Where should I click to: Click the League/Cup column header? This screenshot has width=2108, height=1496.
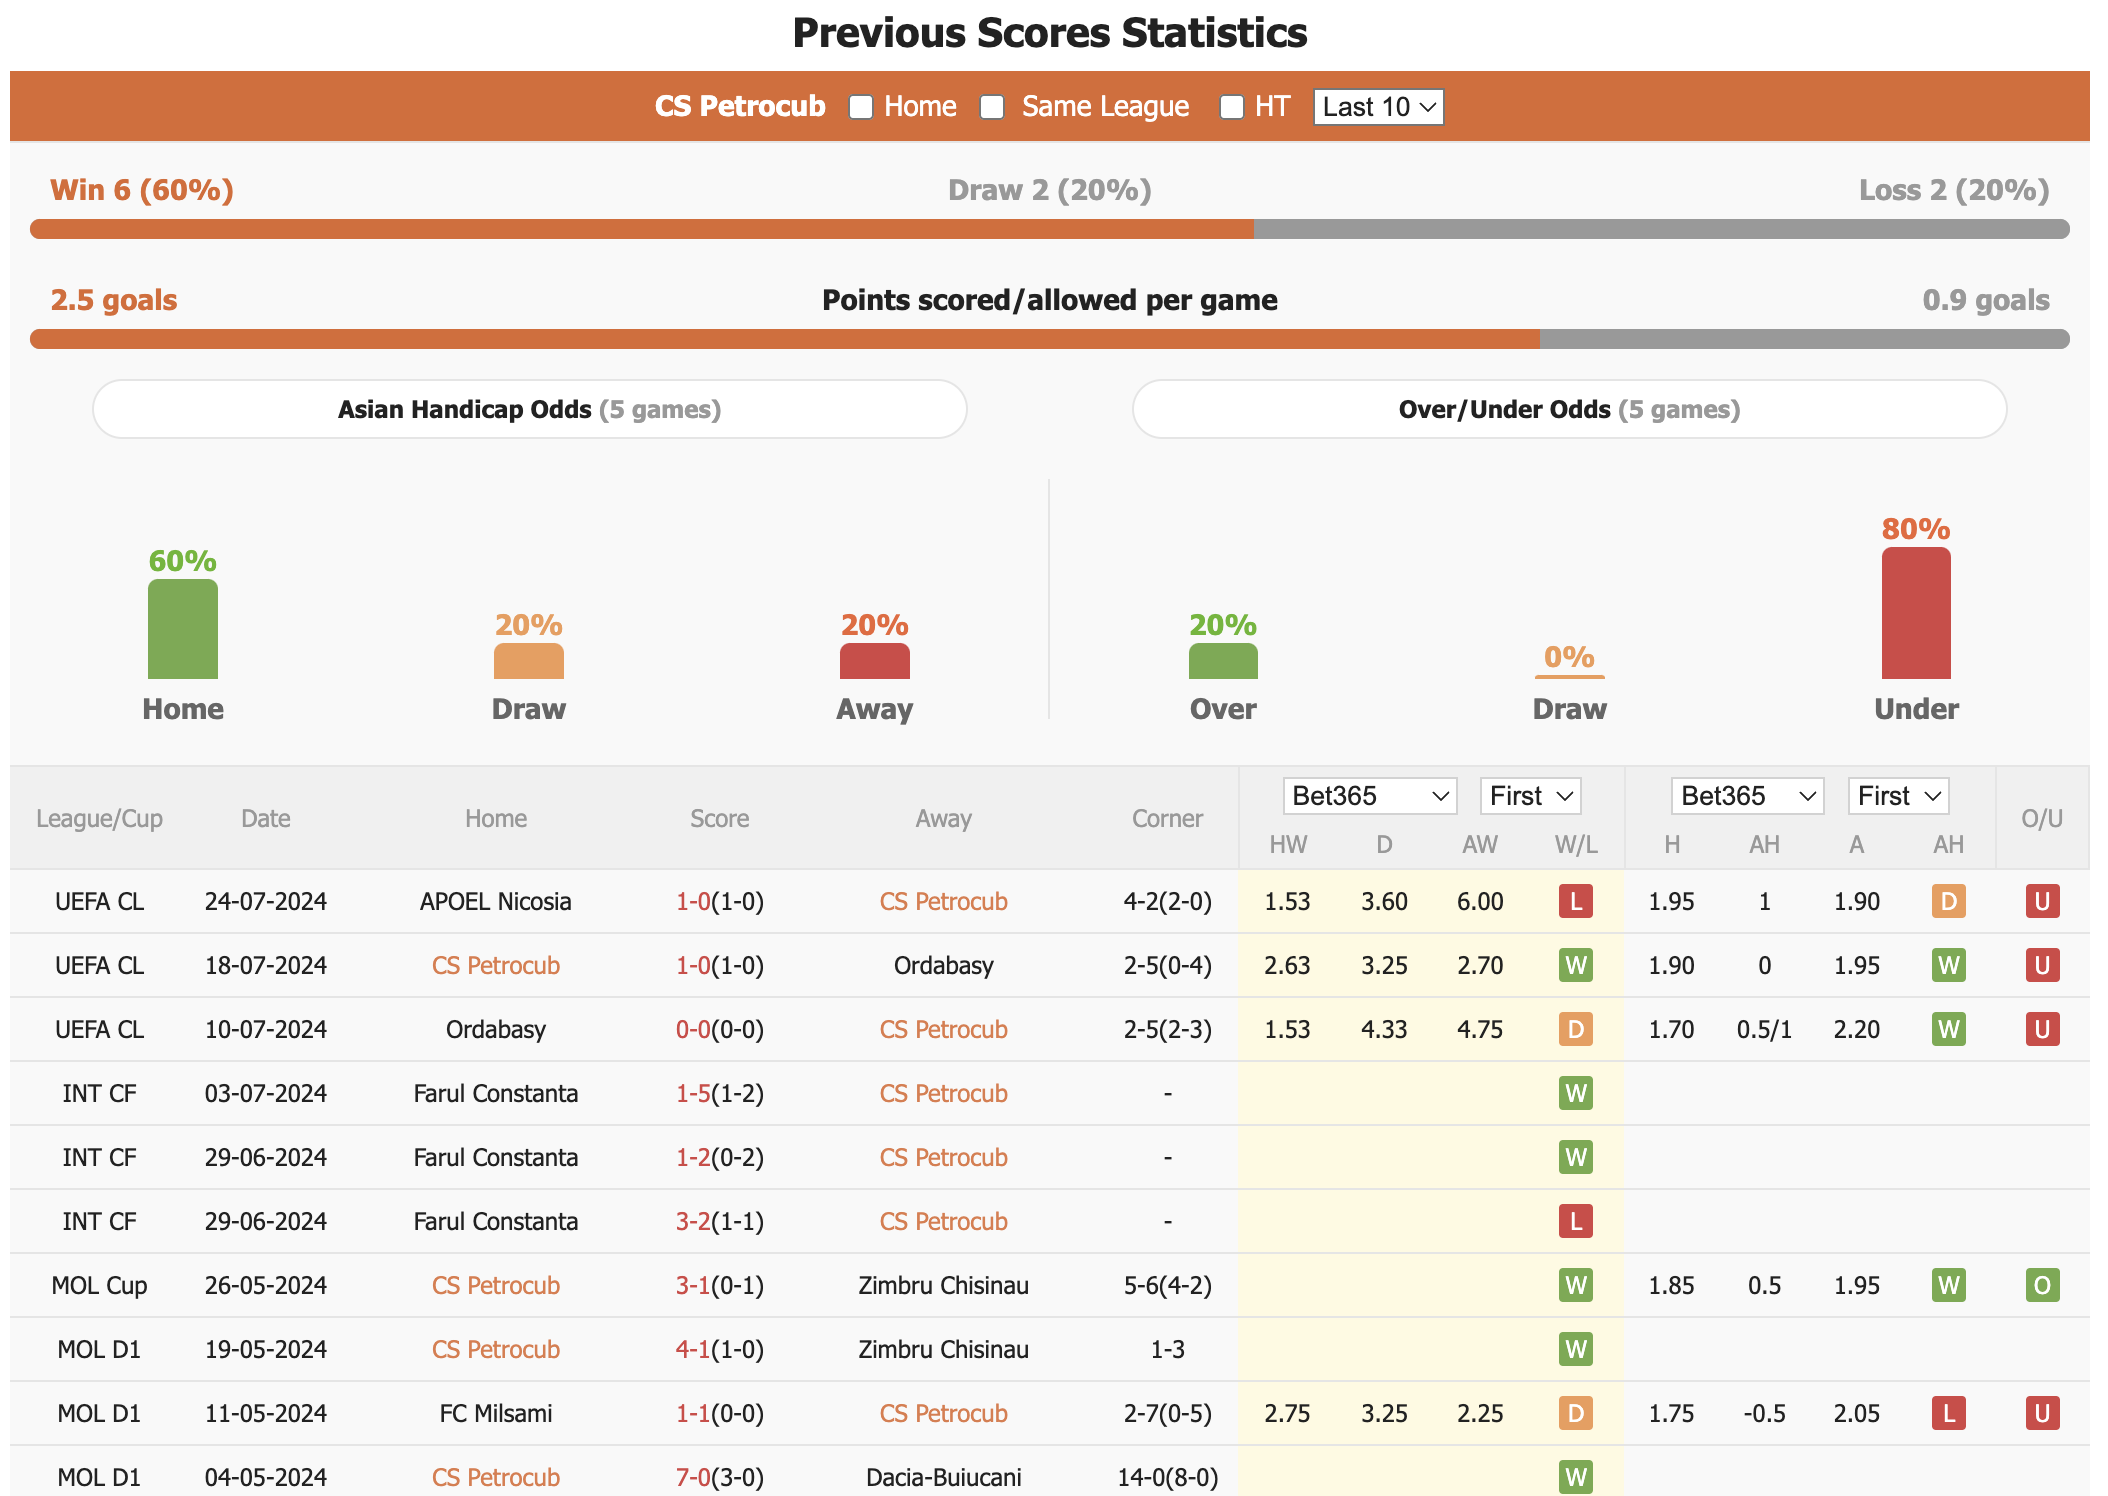tap(99, 818)
